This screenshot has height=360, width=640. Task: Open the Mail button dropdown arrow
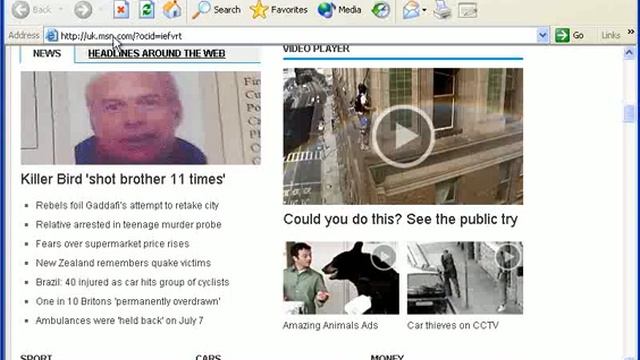click(x=424, y=10)
